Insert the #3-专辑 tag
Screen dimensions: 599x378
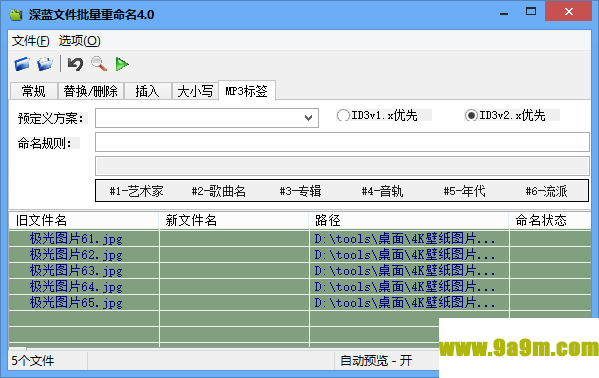(x=300, y=191)
